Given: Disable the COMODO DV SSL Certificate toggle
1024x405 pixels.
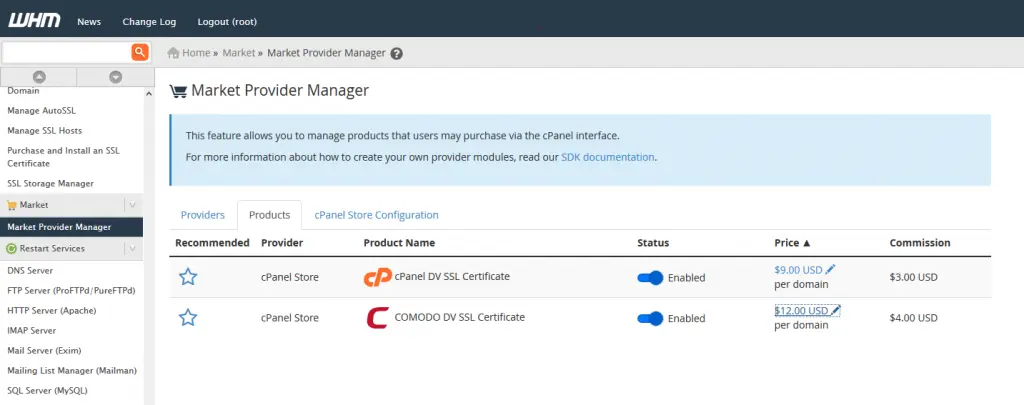Looking at the screenshot, I should tap(650, 318).
